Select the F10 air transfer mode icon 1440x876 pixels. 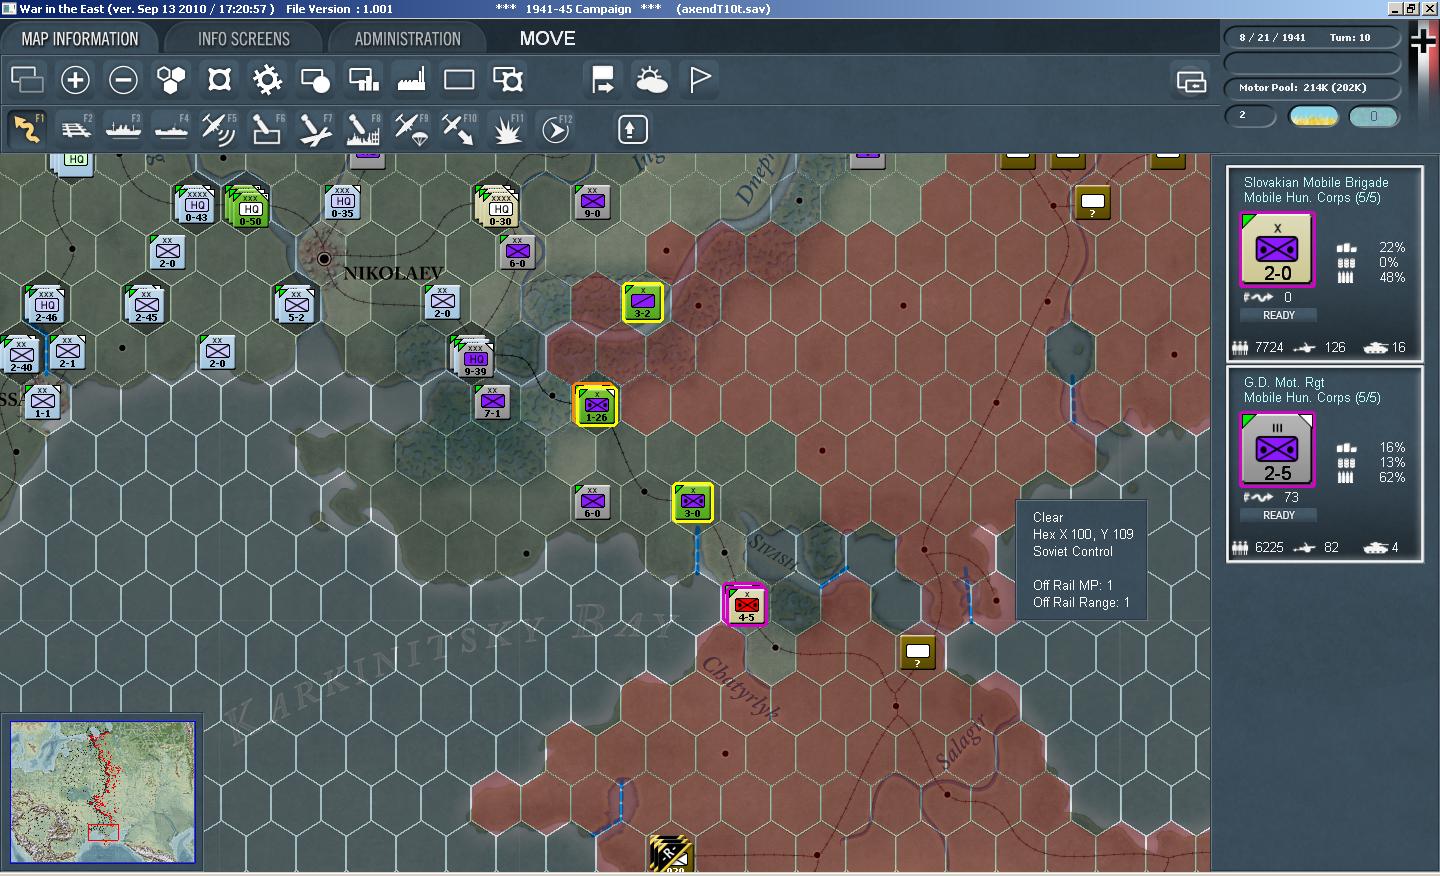coord(459,129)
